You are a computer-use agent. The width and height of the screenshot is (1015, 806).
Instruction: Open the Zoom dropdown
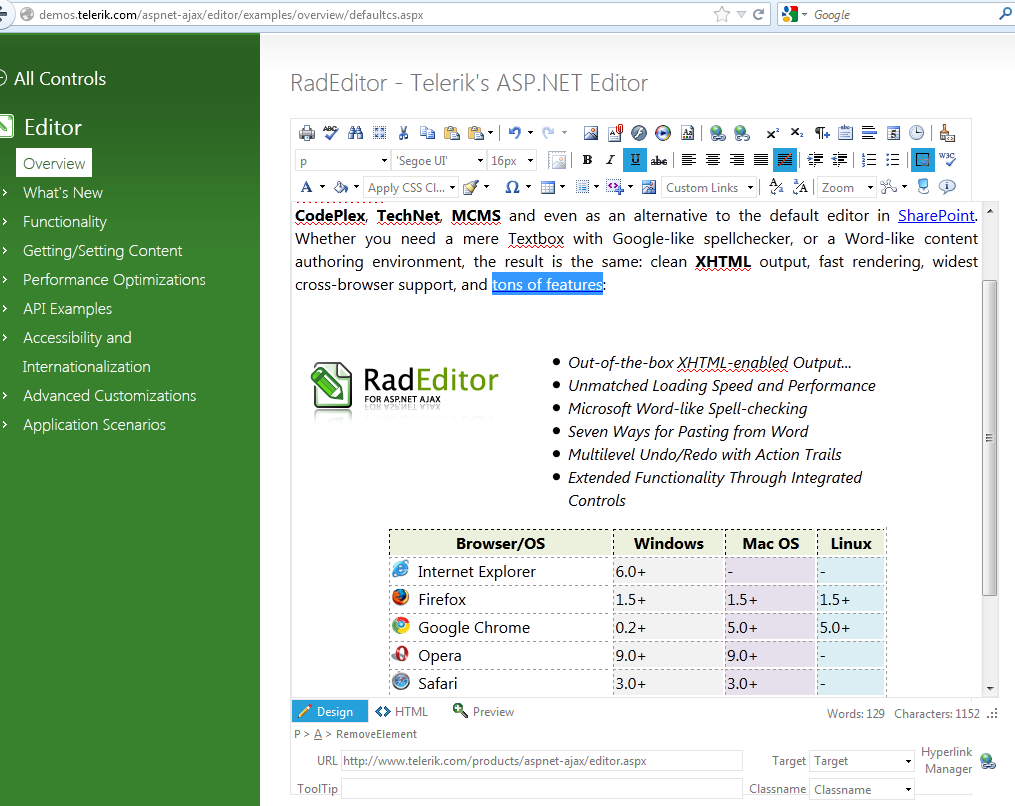pos(847,188)
